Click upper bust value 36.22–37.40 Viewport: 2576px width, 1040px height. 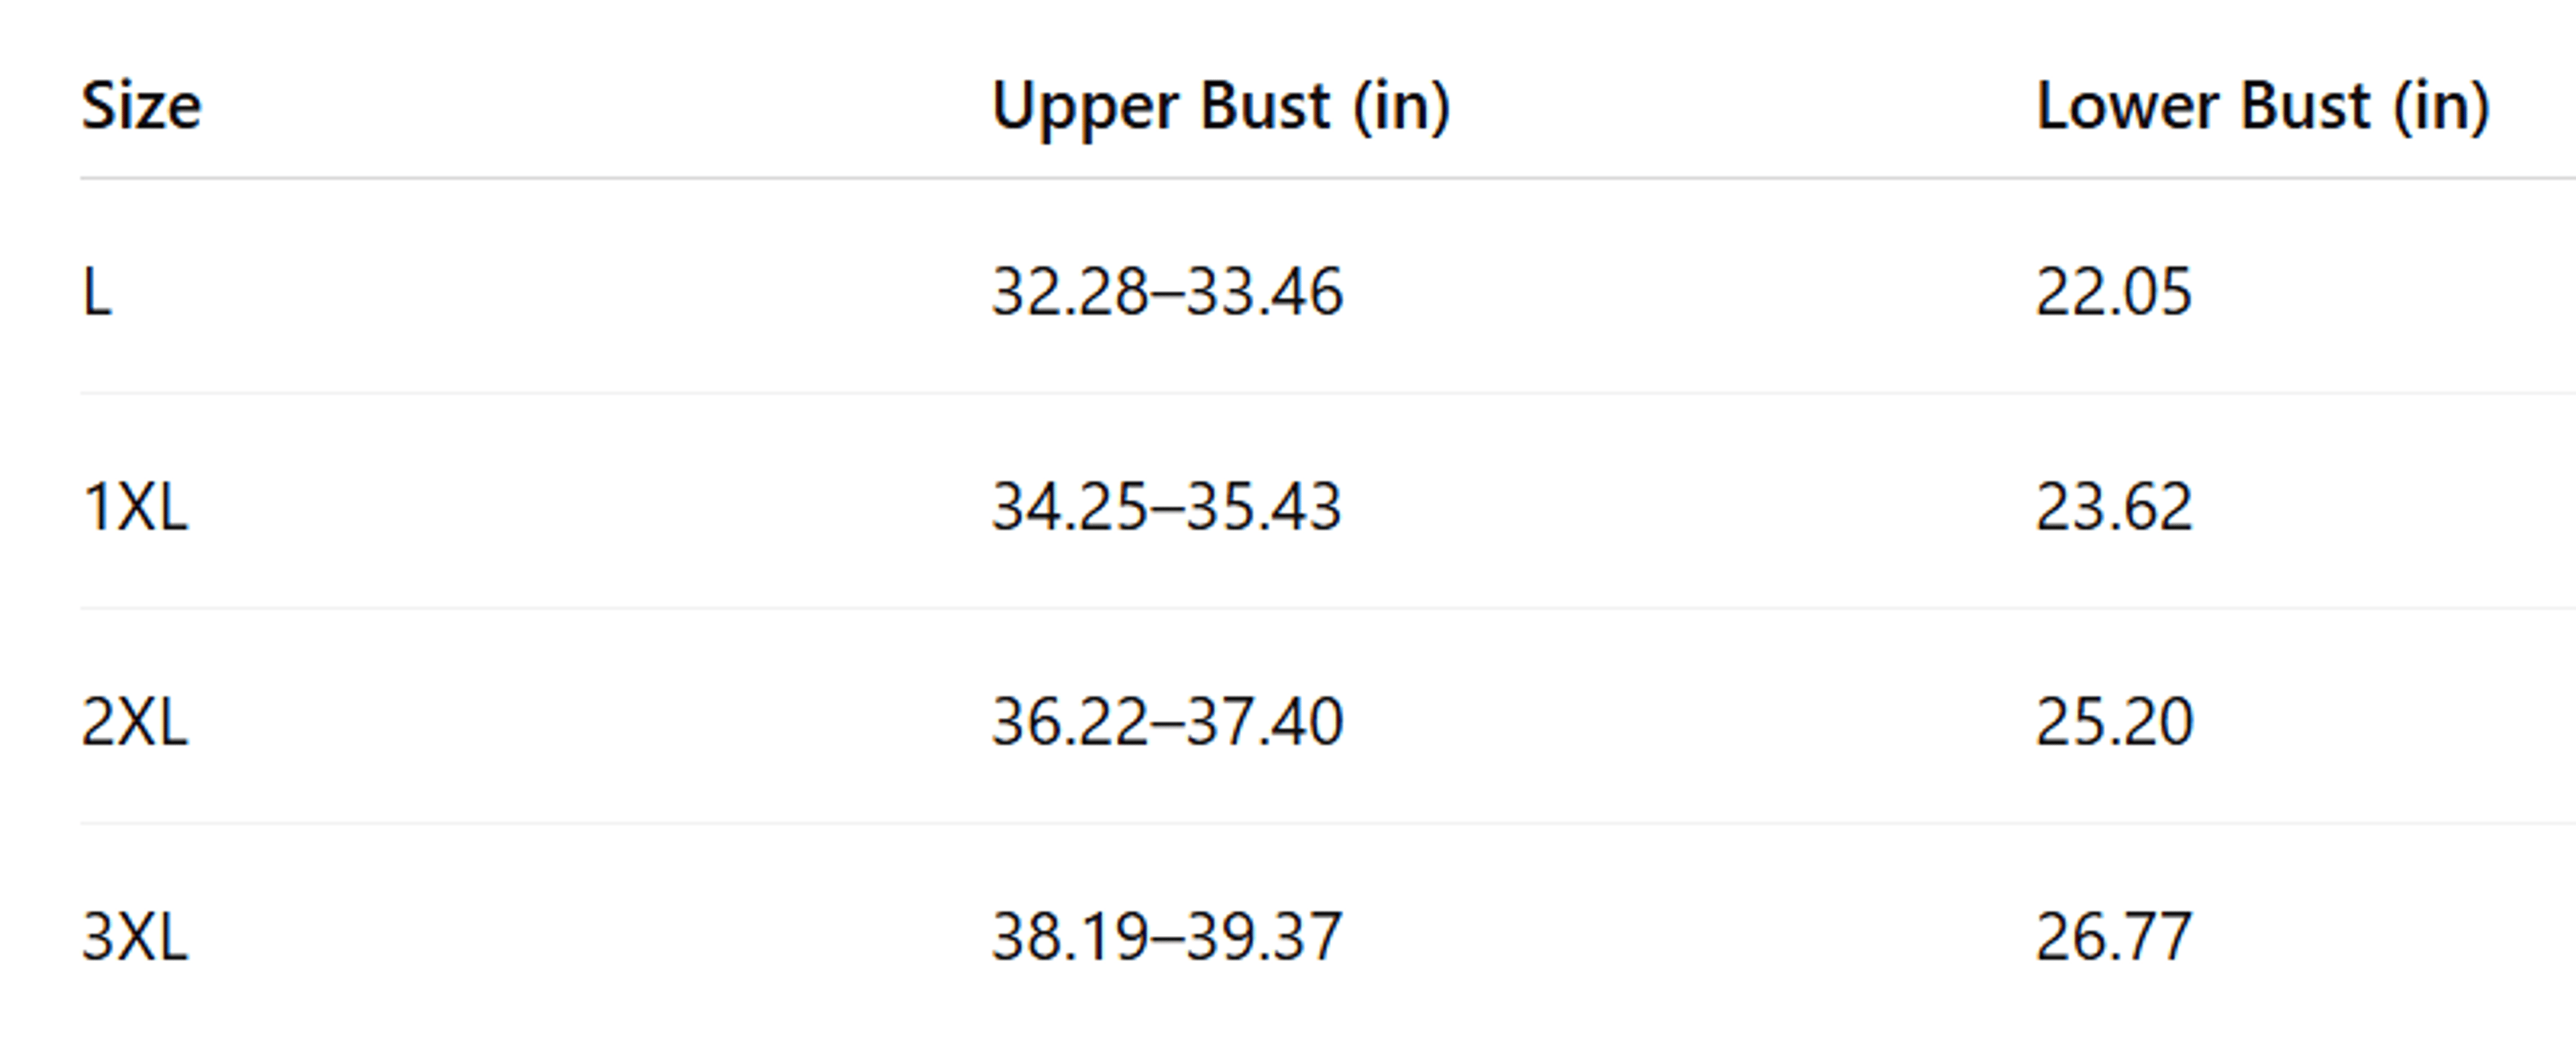1167,722
